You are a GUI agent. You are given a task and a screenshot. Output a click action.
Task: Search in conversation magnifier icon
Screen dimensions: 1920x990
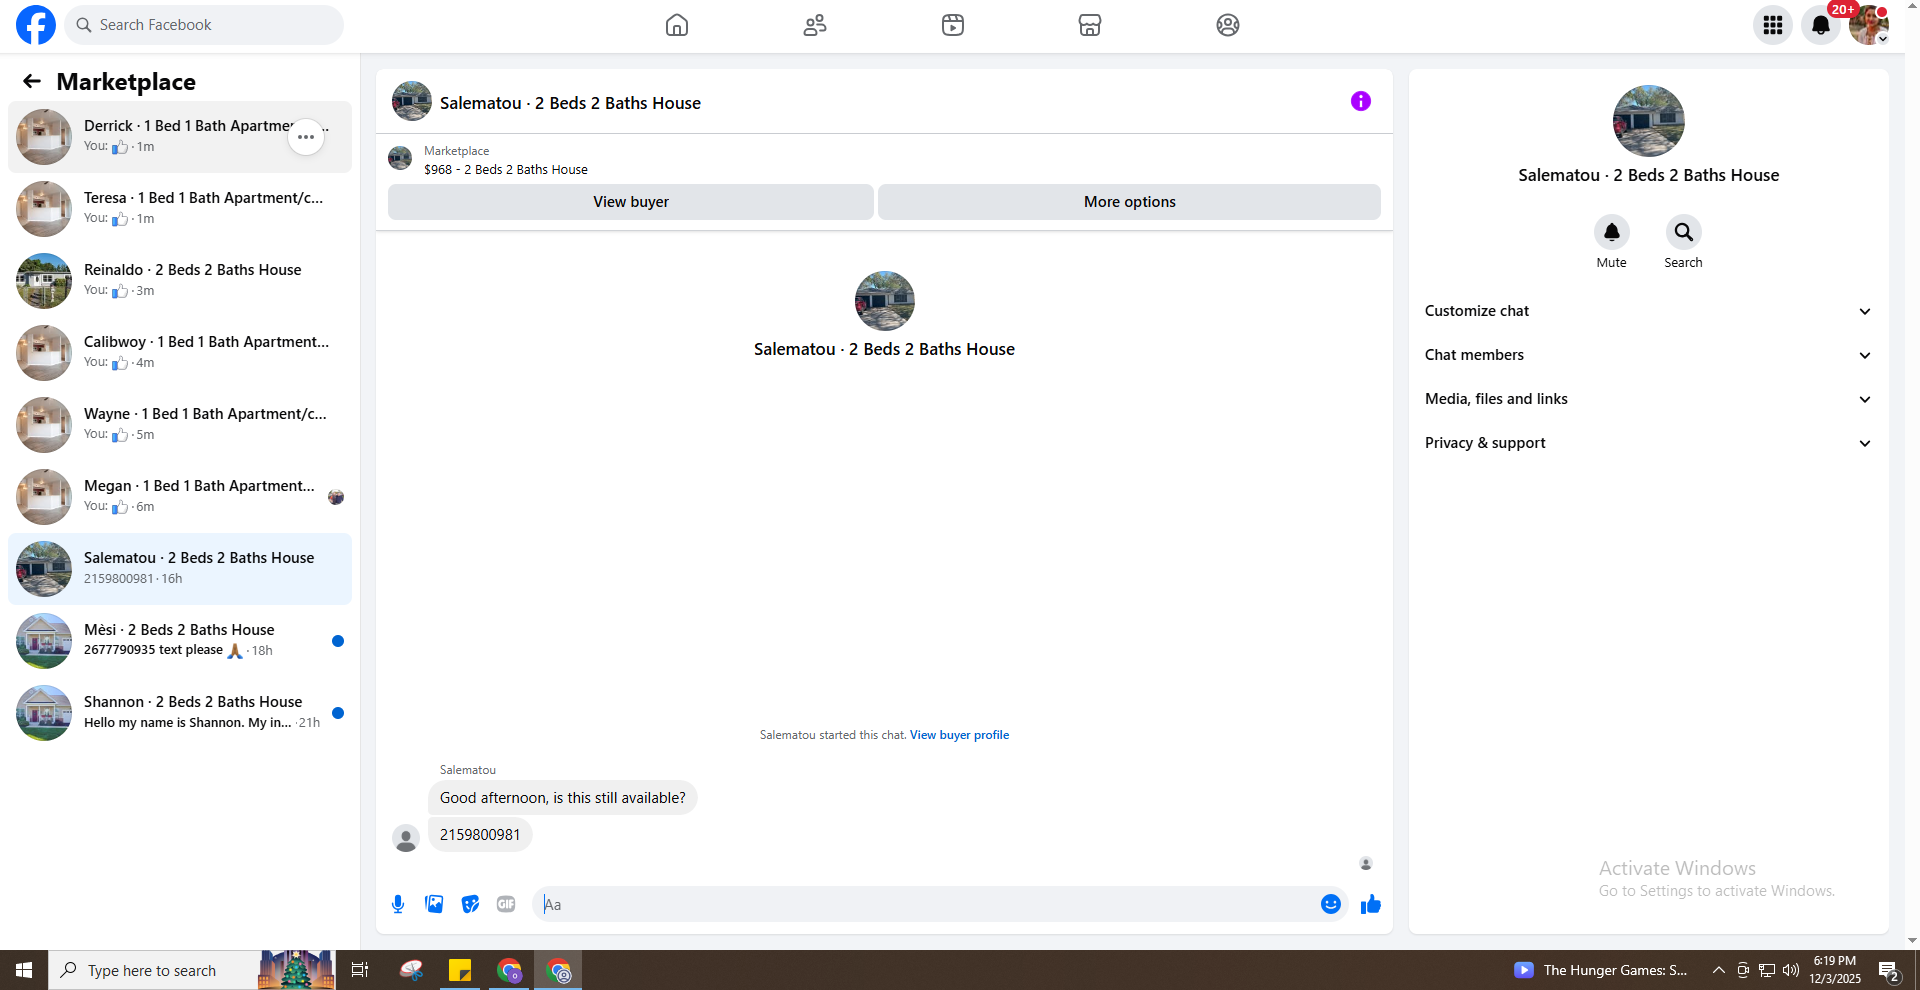1684,232
